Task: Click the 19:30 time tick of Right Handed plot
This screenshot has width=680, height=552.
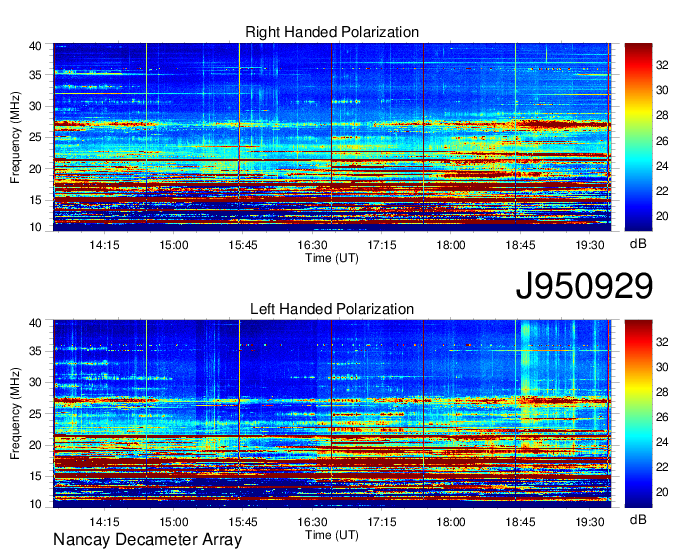Action: (x=590, y=245)
